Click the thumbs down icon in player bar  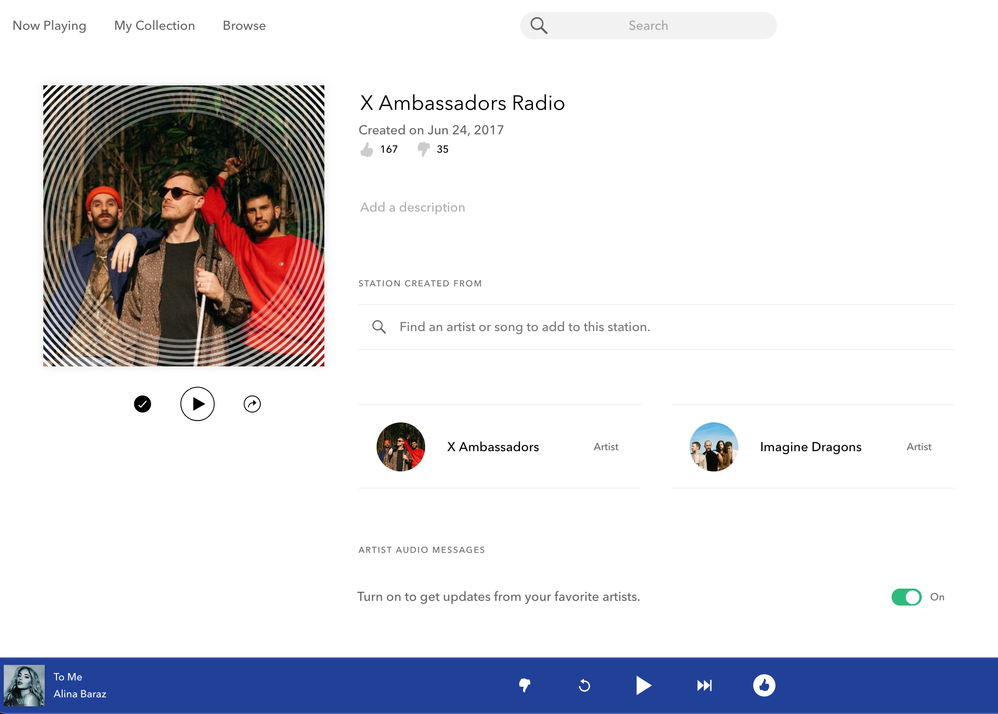[524, 685]
